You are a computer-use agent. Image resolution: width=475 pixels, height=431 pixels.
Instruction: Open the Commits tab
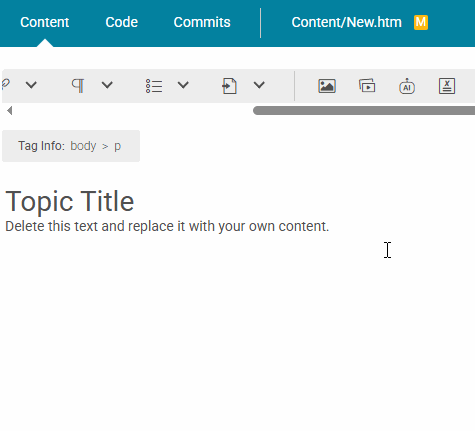coord(202,22)
